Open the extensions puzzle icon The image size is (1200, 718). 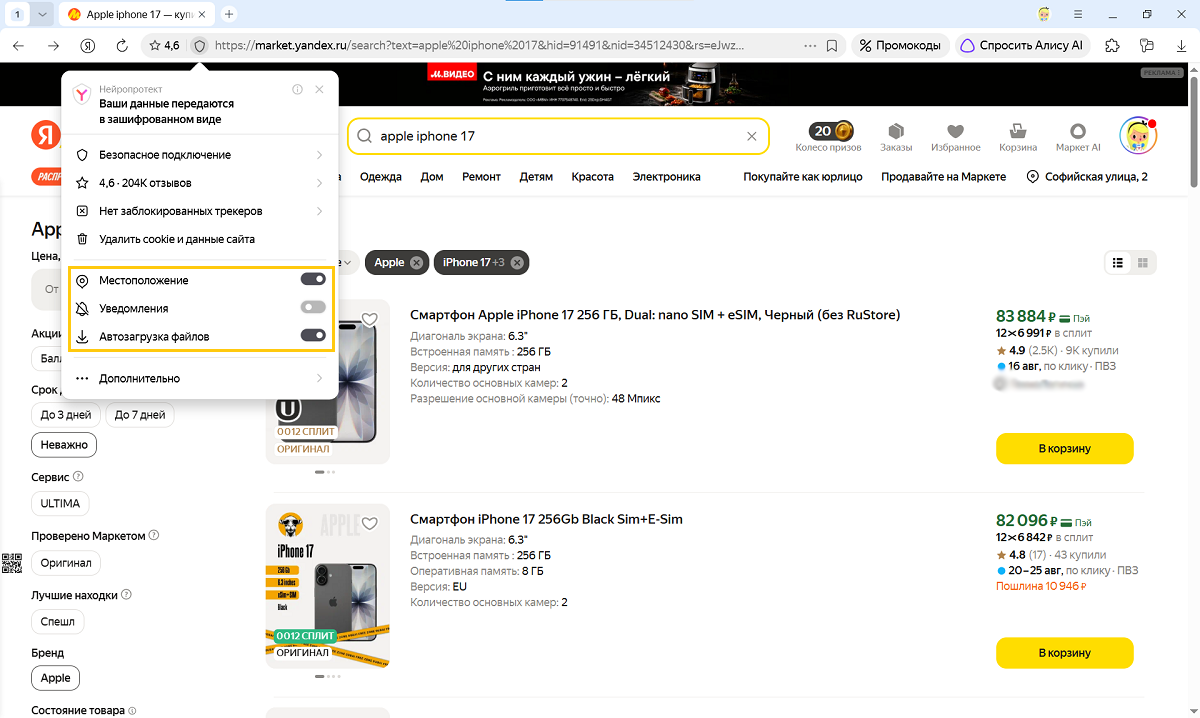[1112, 45]
